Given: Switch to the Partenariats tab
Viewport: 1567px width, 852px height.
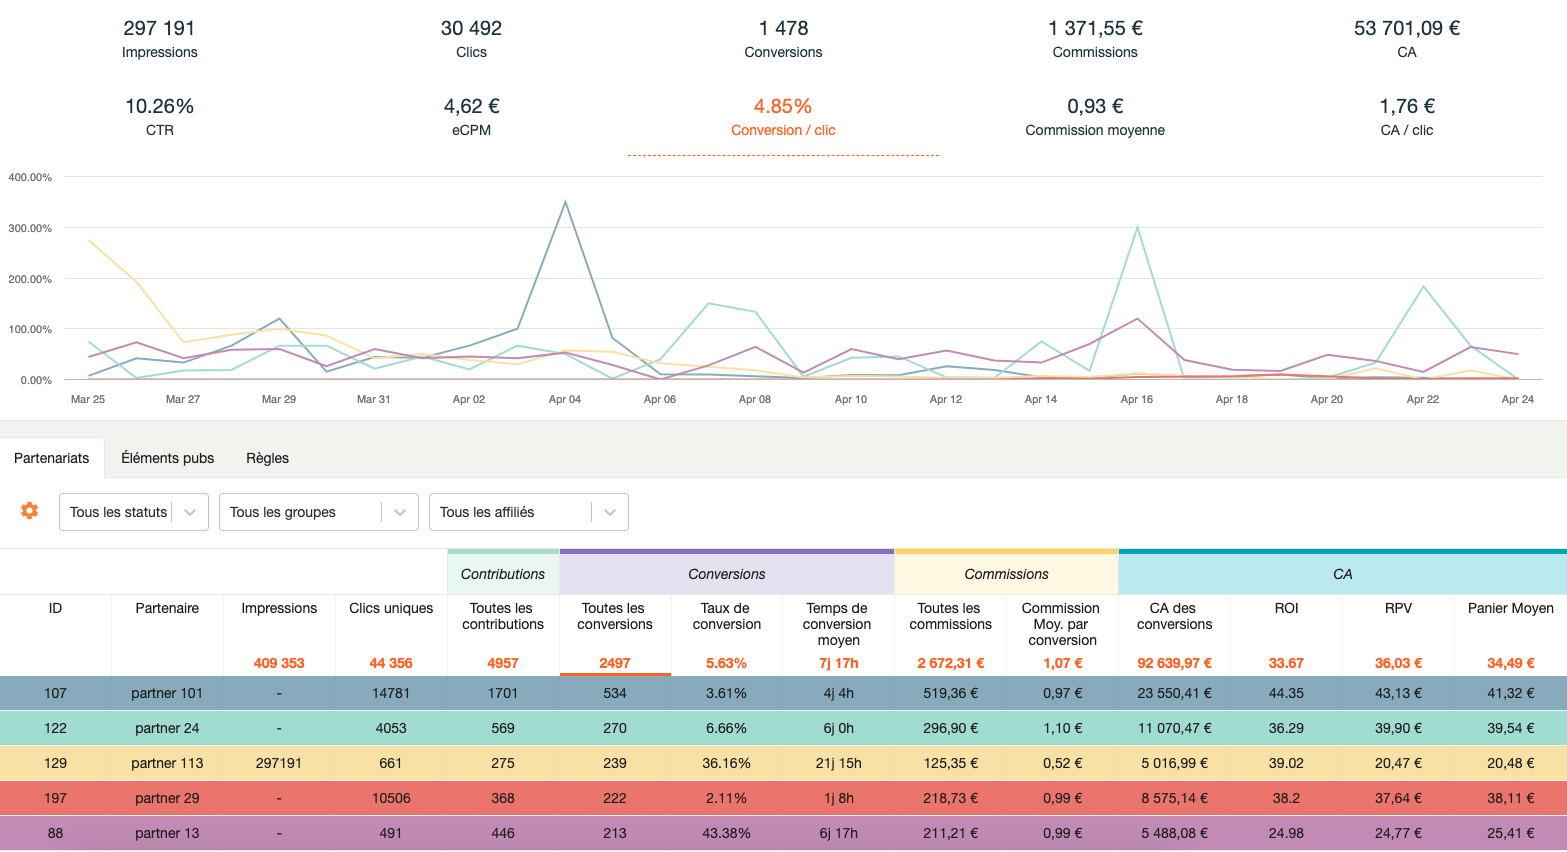Looking at the screenshot, I should tap(52, 458).
